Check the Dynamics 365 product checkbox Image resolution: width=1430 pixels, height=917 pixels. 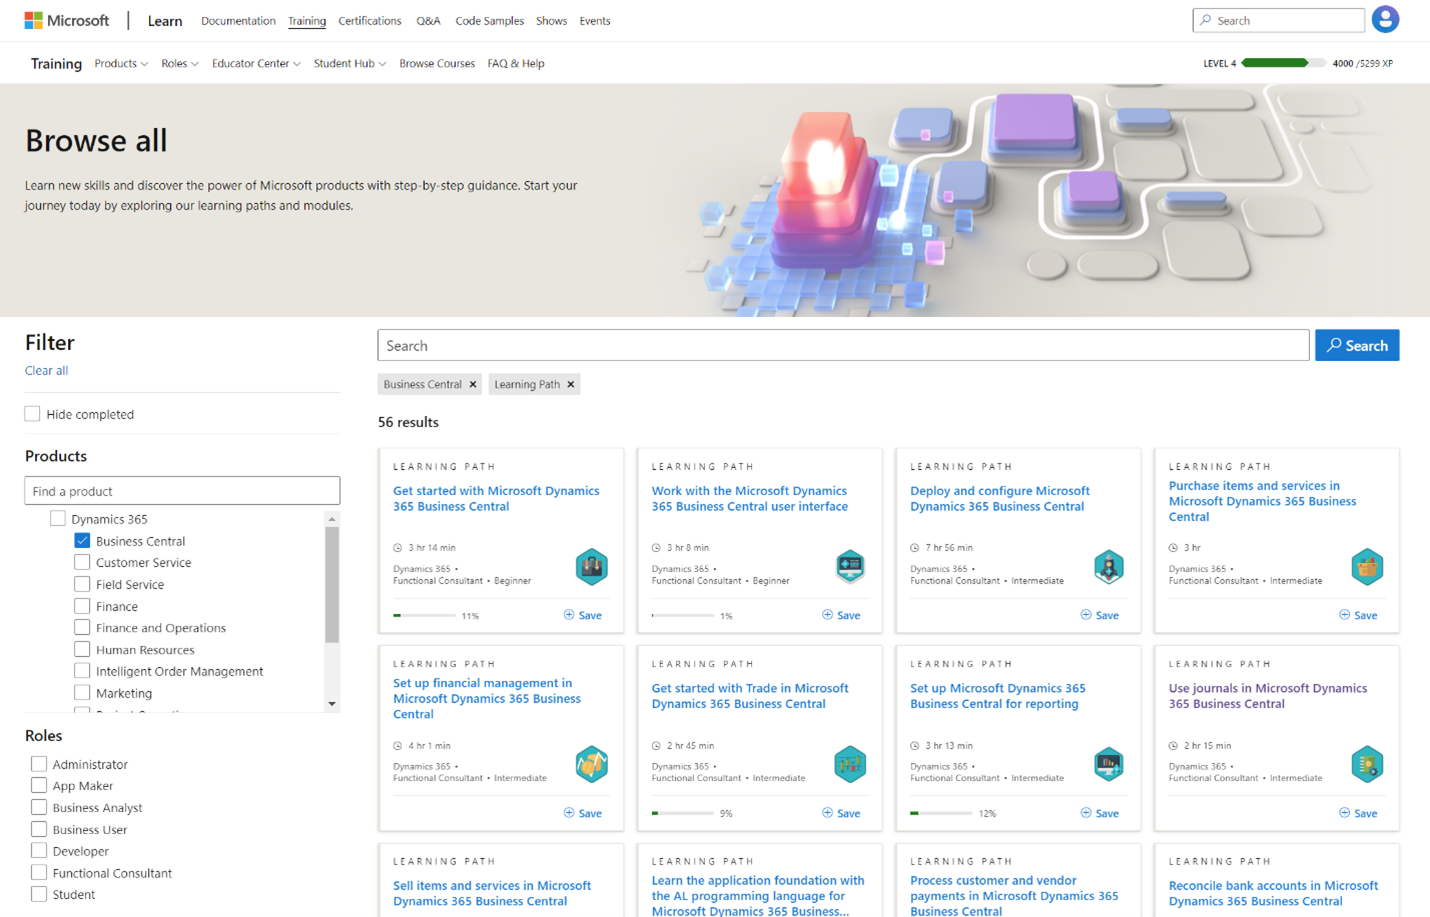click(58, 518)
